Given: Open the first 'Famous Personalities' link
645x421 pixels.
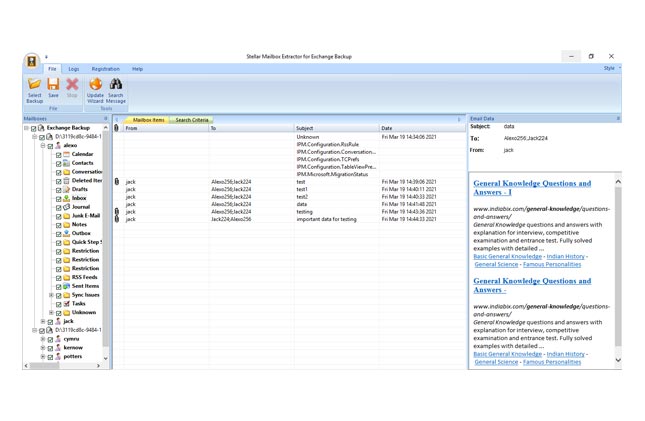Looking at the screenshot, I should click(x=552, y=264).
